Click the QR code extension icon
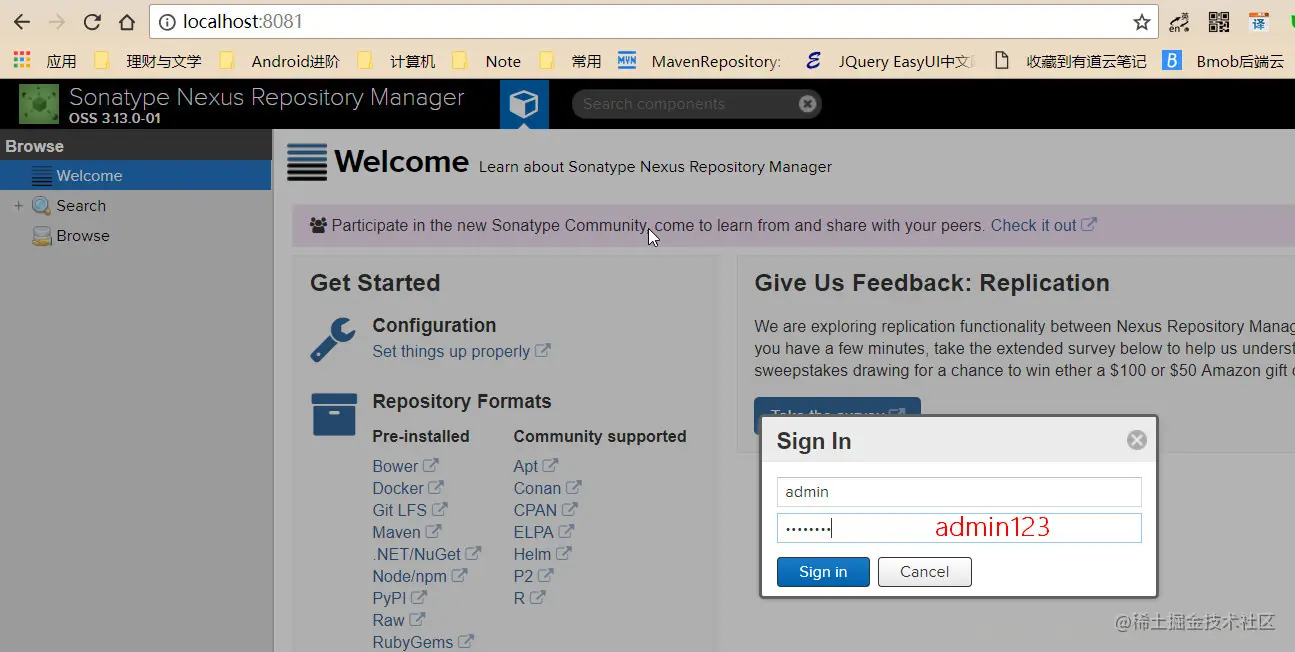Screen dimensions: 1295x652 (1218, 22)
